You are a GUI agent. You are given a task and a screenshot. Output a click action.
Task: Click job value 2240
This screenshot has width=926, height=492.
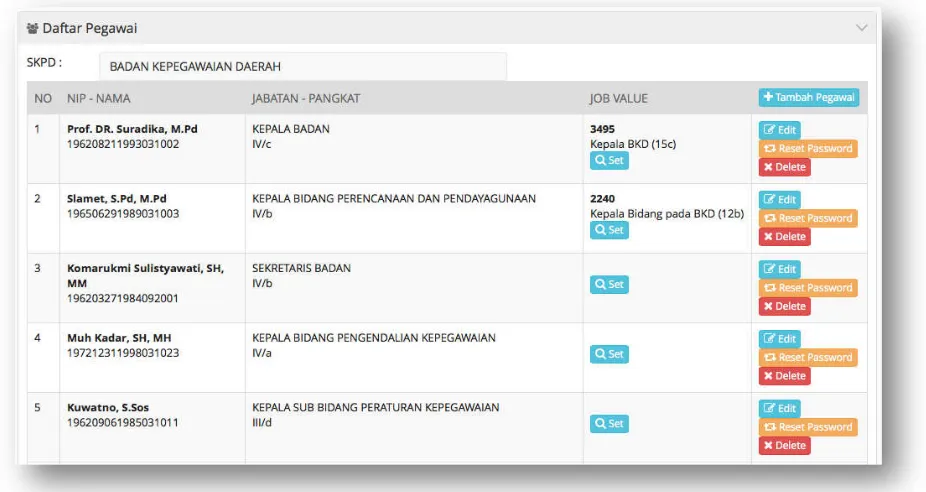(x=602, y=198)
